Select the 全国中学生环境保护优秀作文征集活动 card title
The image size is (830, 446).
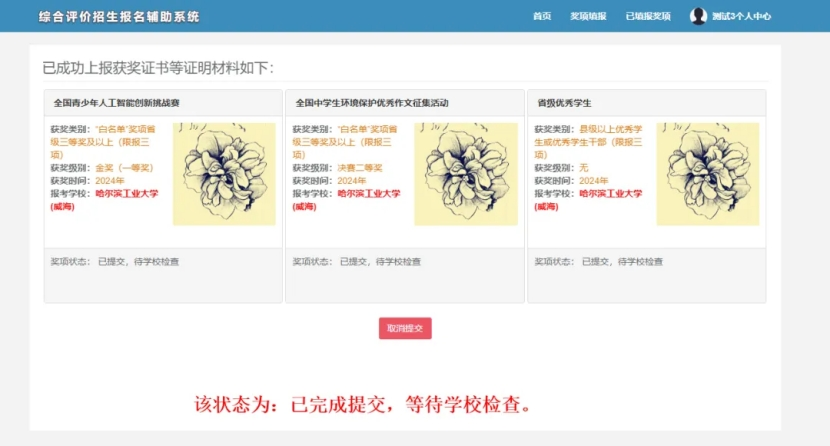pos(372,103)
